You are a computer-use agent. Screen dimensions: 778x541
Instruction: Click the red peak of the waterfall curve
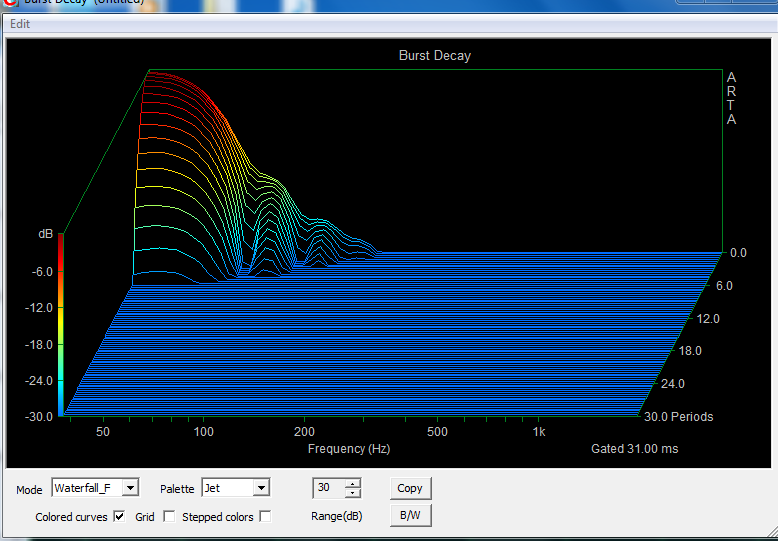coord(153,73)
